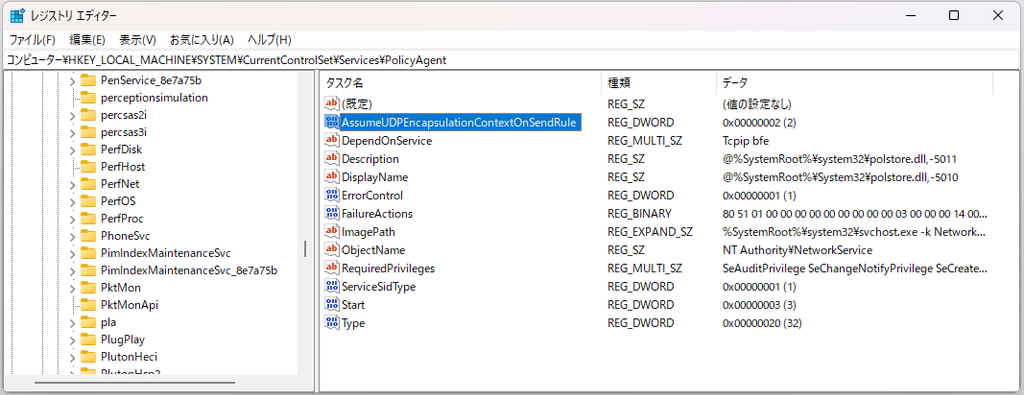Click the AssumeUDPEncapsulationContextOnSendRule DWORD icon
1024x395 pixels.
pos(332,122)
